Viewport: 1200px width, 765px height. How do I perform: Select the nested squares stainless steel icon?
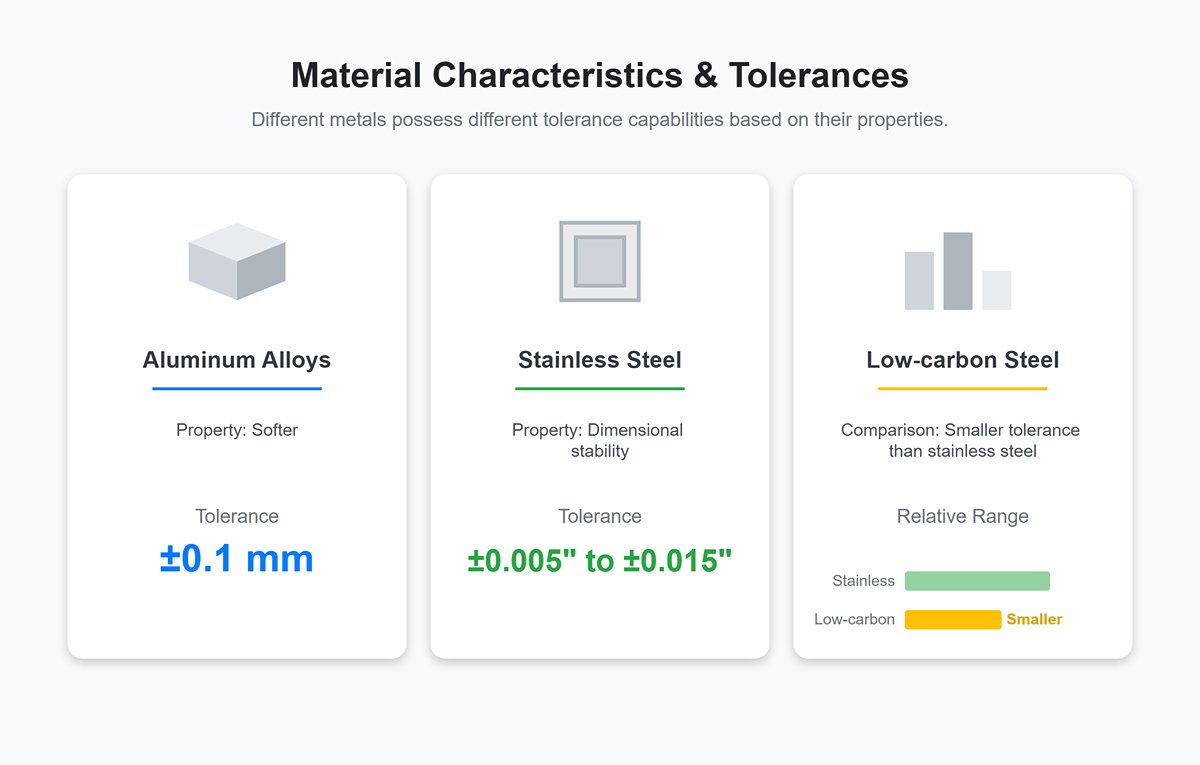pos(599,263)
